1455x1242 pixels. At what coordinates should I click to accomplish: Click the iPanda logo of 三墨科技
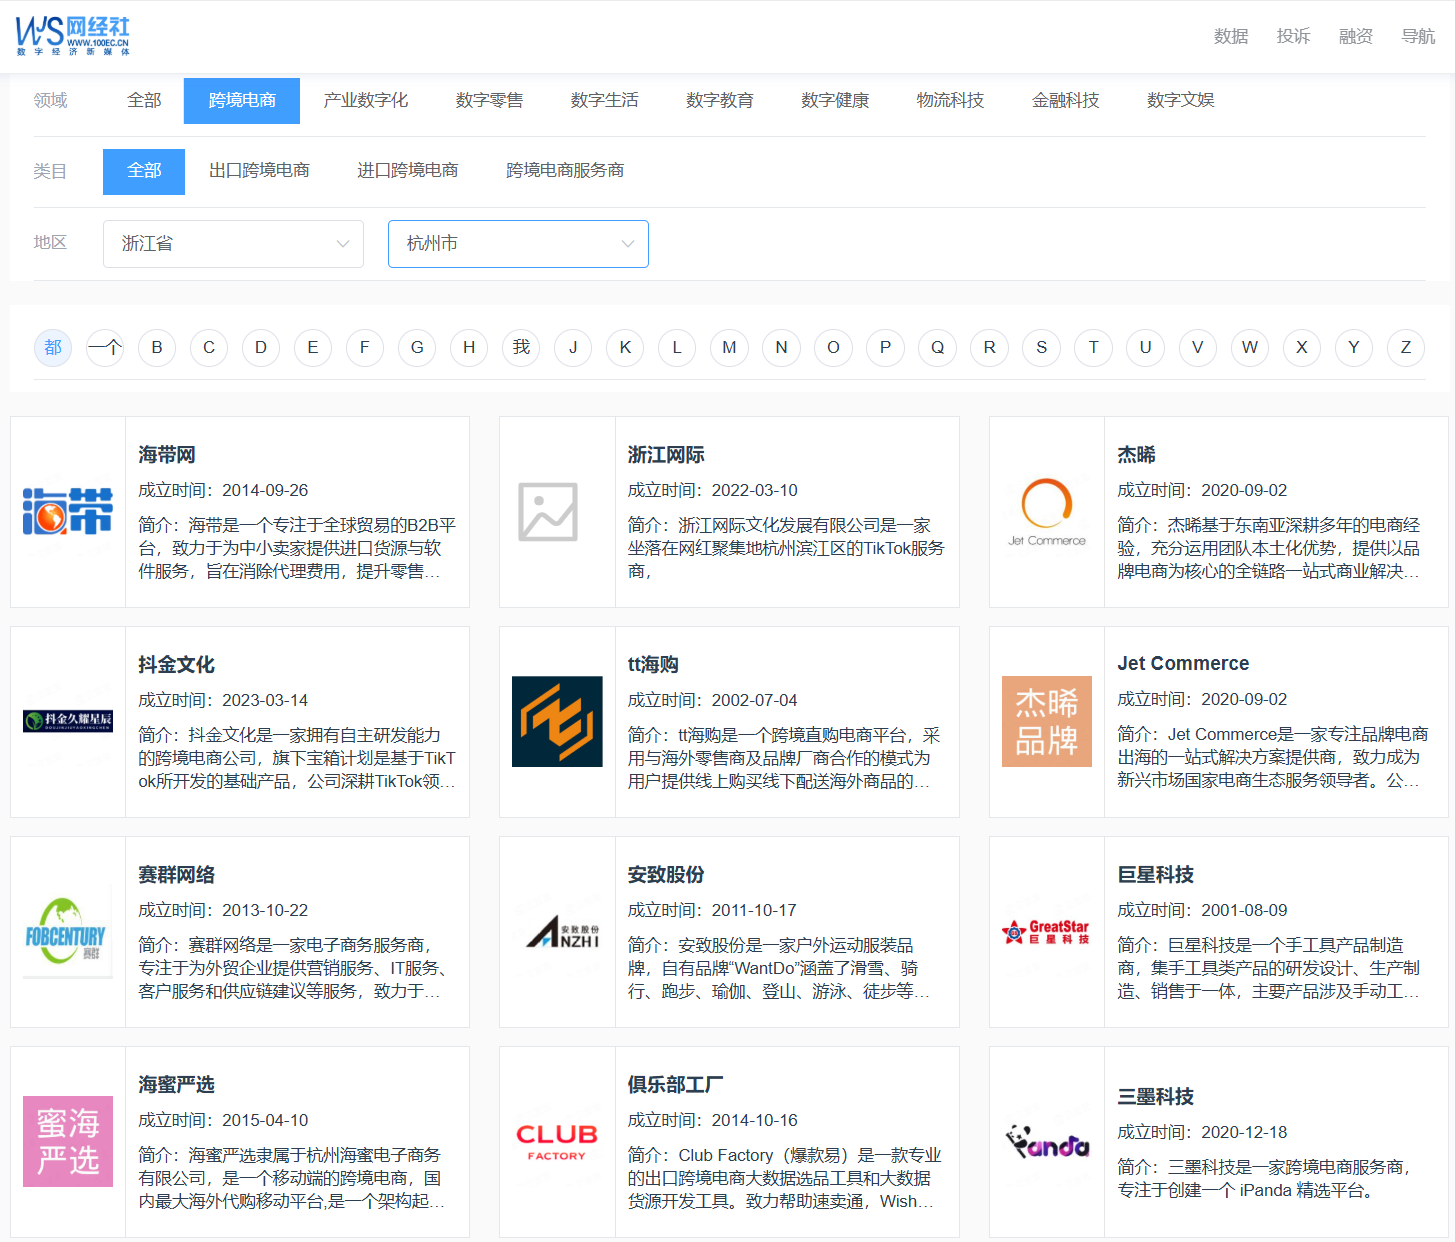coord(1047,1142)
